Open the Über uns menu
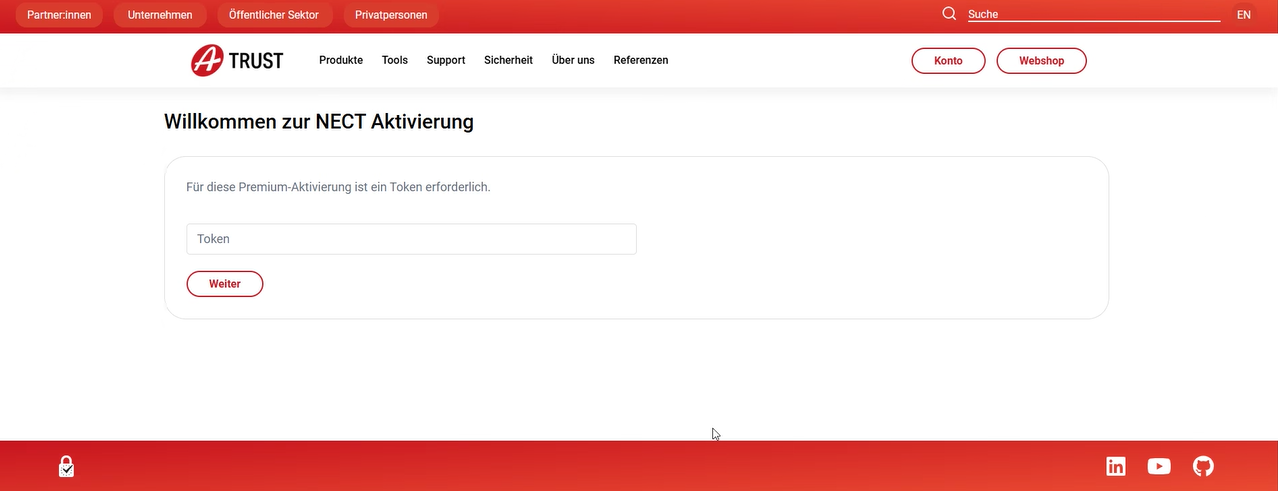The image size is (1278, 491). click(x=573, y=61)
